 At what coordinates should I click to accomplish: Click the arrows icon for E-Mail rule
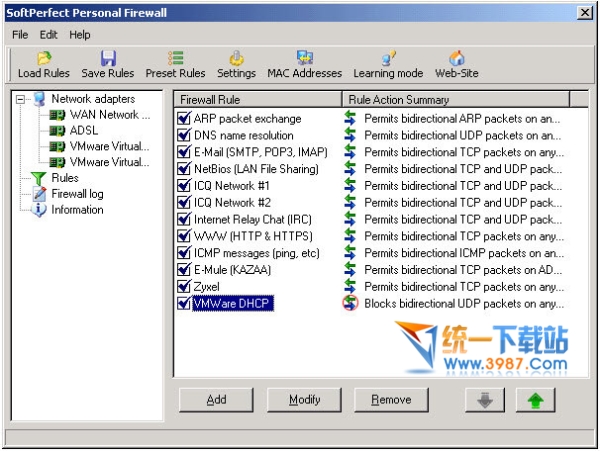click(x=350, y=152)
